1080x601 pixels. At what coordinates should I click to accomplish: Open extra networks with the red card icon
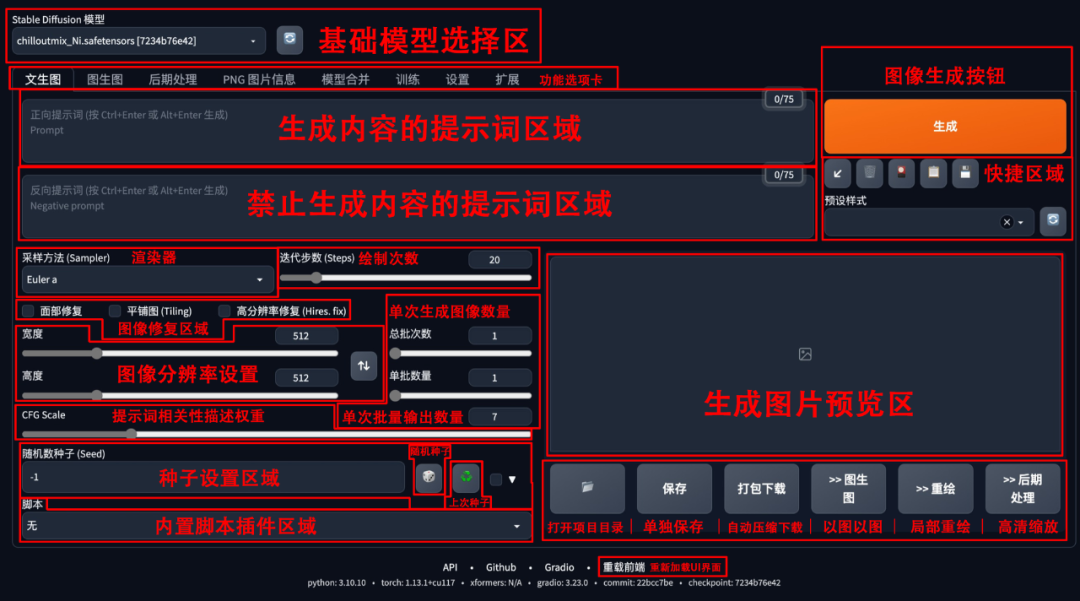tap(900, 173)
